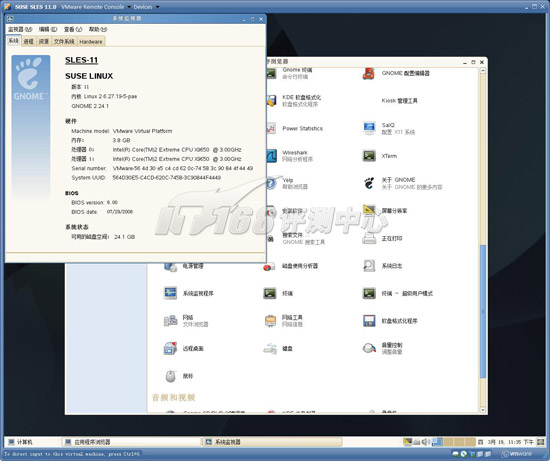Open floppy formatter (软盘格式化程序) icon
The image size is (550, 461).
click(369, 321)
